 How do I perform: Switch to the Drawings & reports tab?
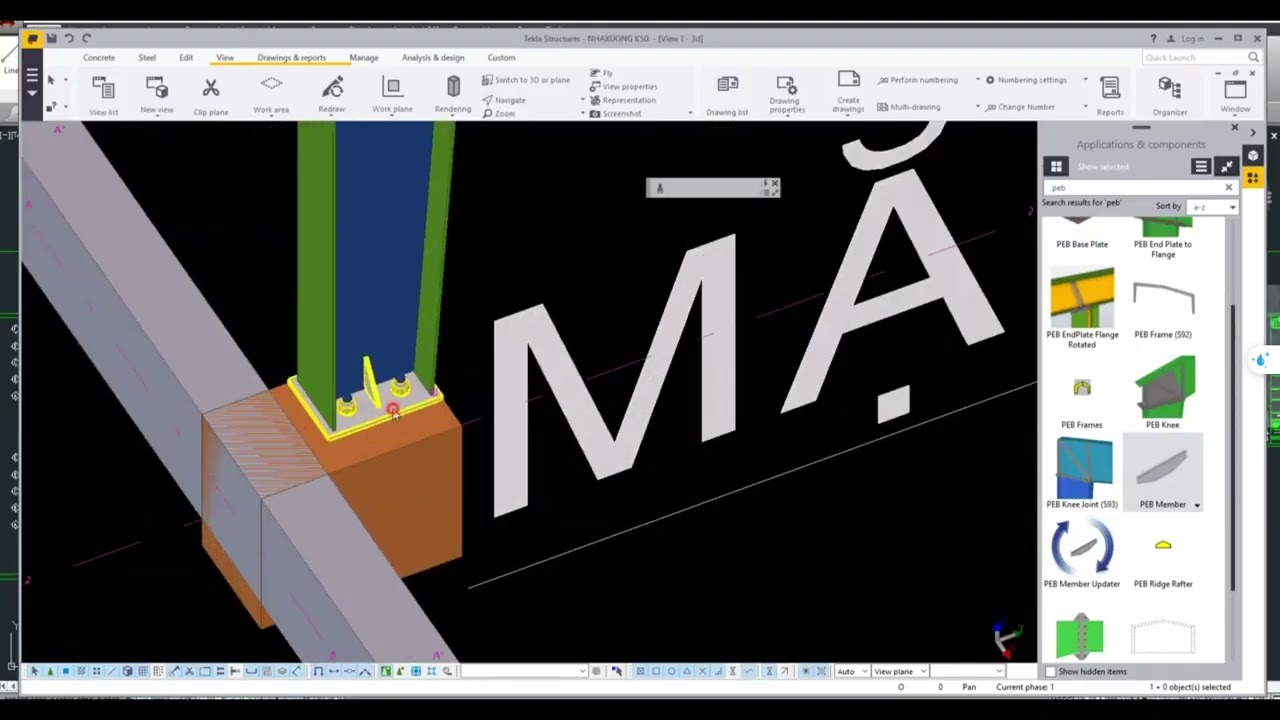(x=291, y=58)
